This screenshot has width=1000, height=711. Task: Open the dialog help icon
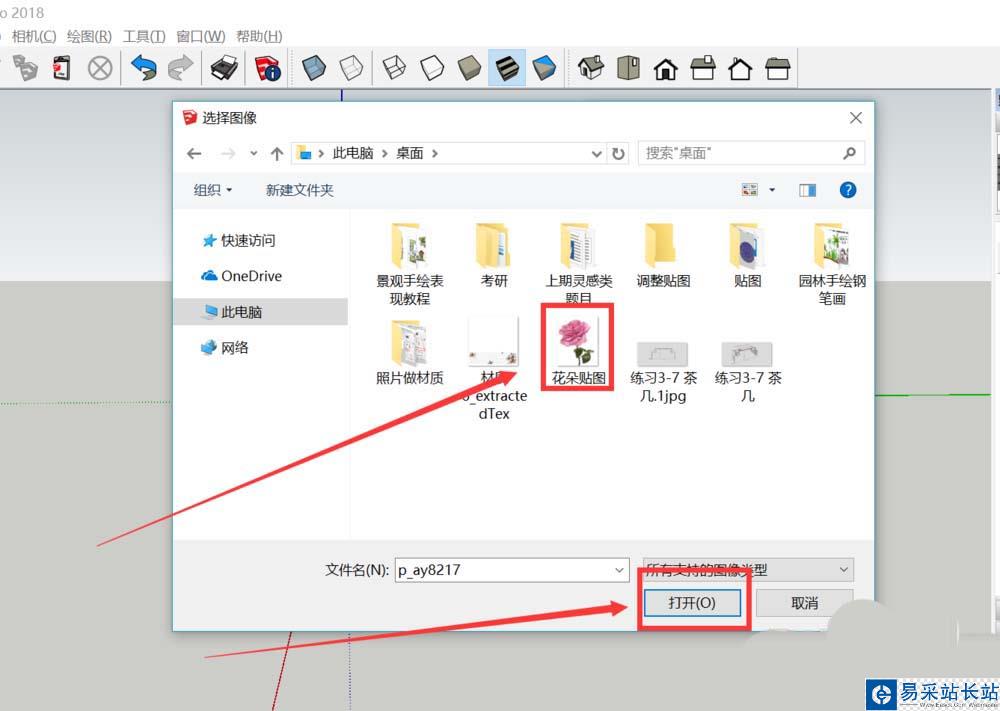(x=848, y=190)
